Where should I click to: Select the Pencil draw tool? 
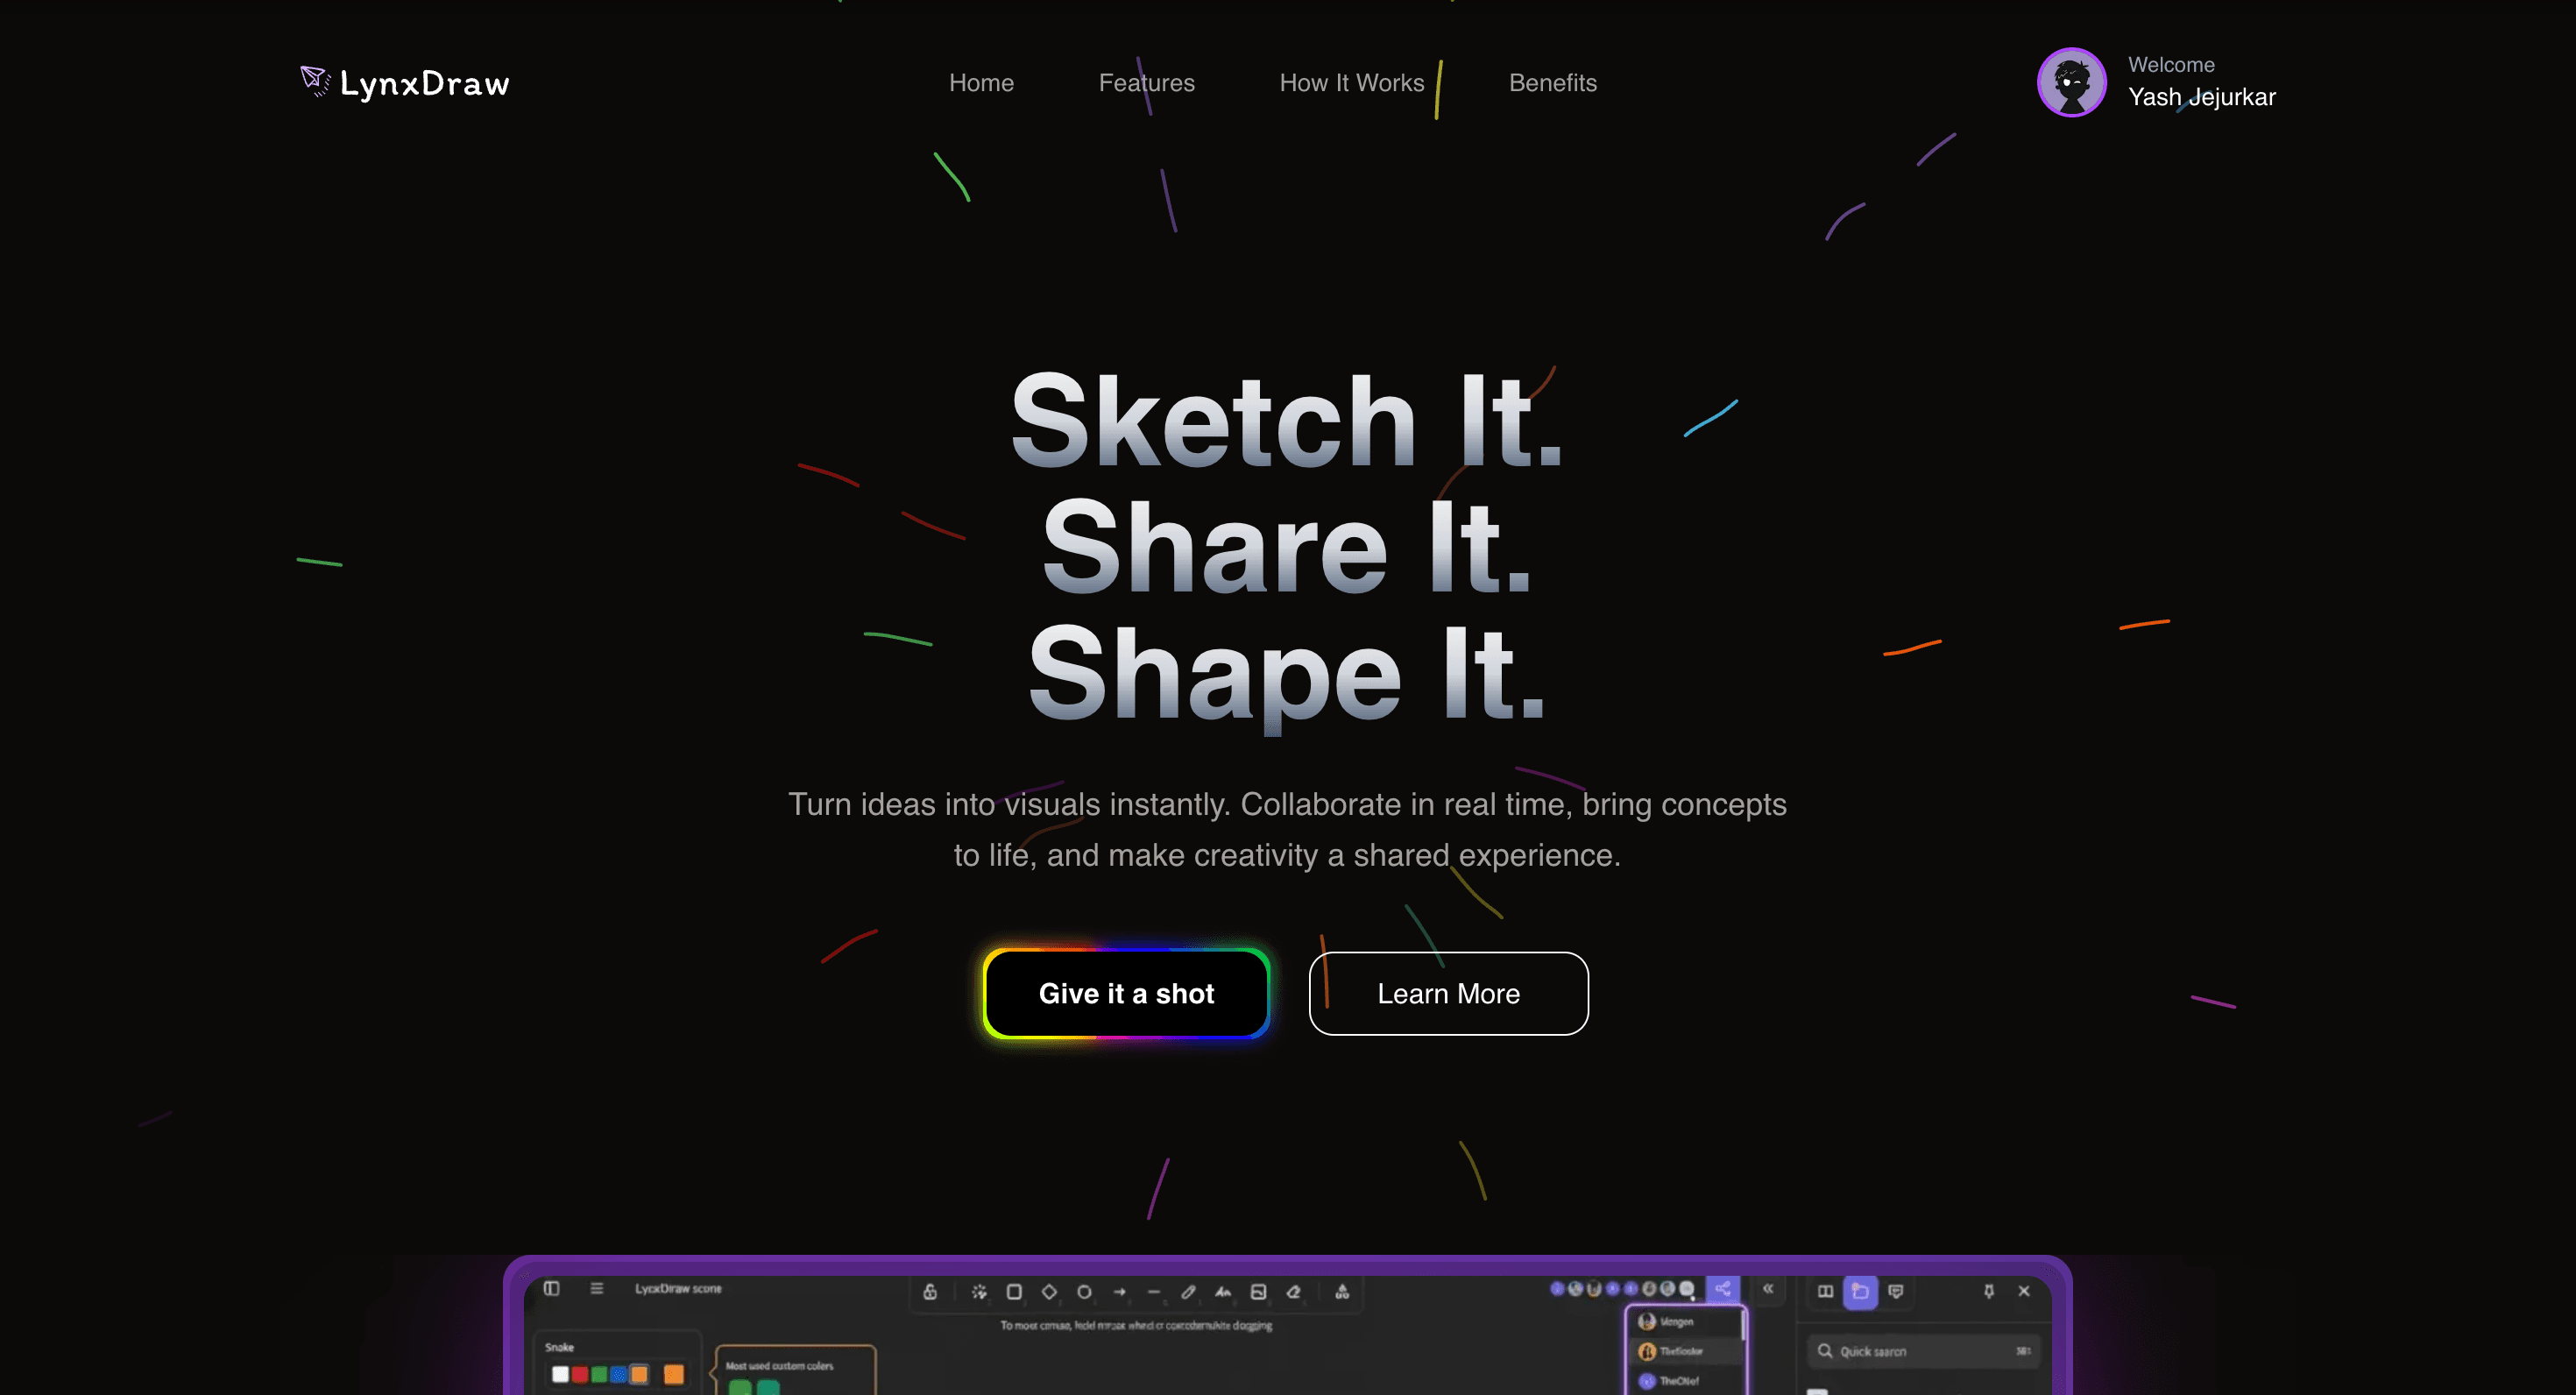(1188, 1292)
